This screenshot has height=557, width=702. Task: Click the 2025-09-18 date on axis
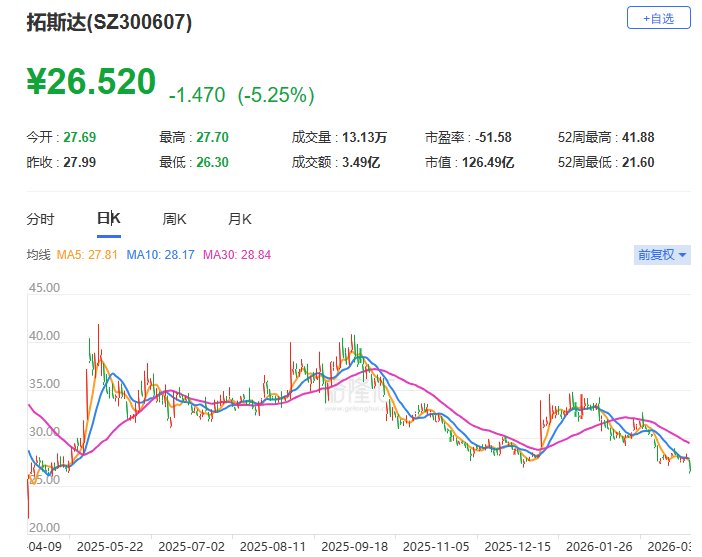click(354, 547)
